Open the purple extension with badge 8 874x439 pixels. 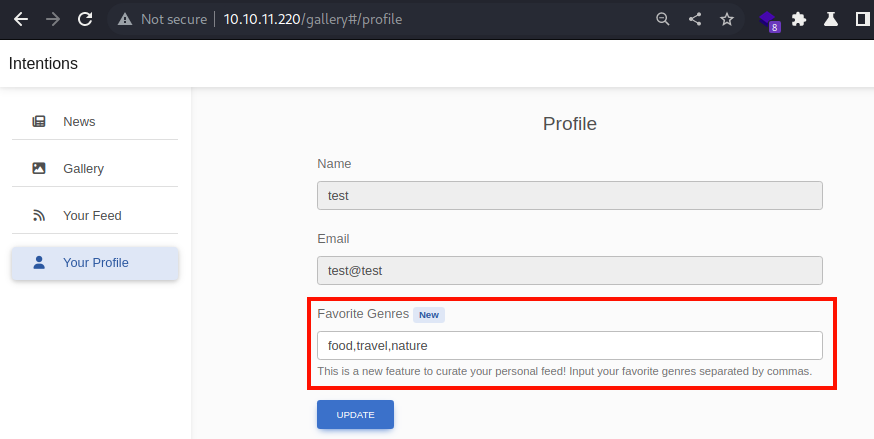(x=769, y=21)
